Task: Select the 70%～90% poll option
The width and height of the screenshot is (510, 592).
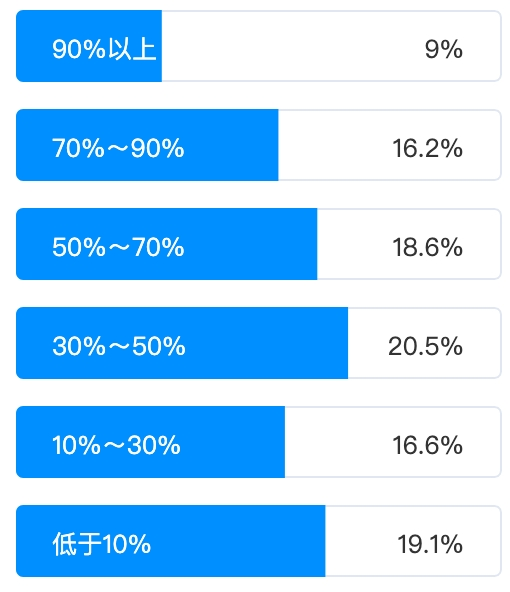Action: (x=259, y=145)
